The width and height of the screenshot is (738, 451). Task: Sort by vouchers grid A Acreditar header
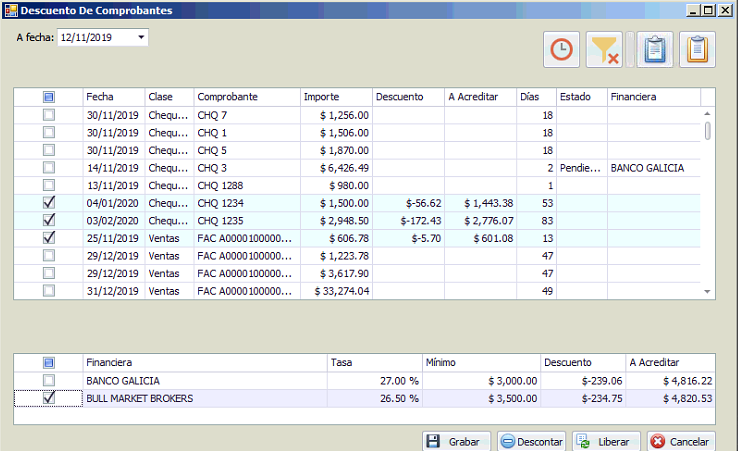click(481, 97)
